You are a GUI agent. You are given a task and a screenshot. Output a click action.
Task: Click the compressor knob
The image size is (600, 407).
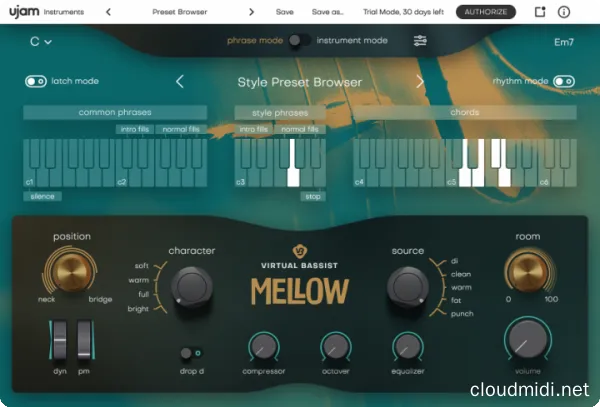[262, 347]
